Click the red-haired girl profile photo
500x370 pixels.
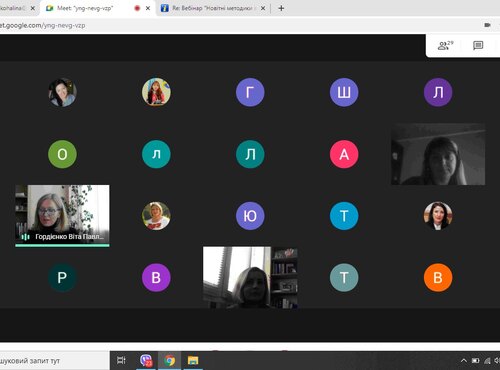[156, 92]
